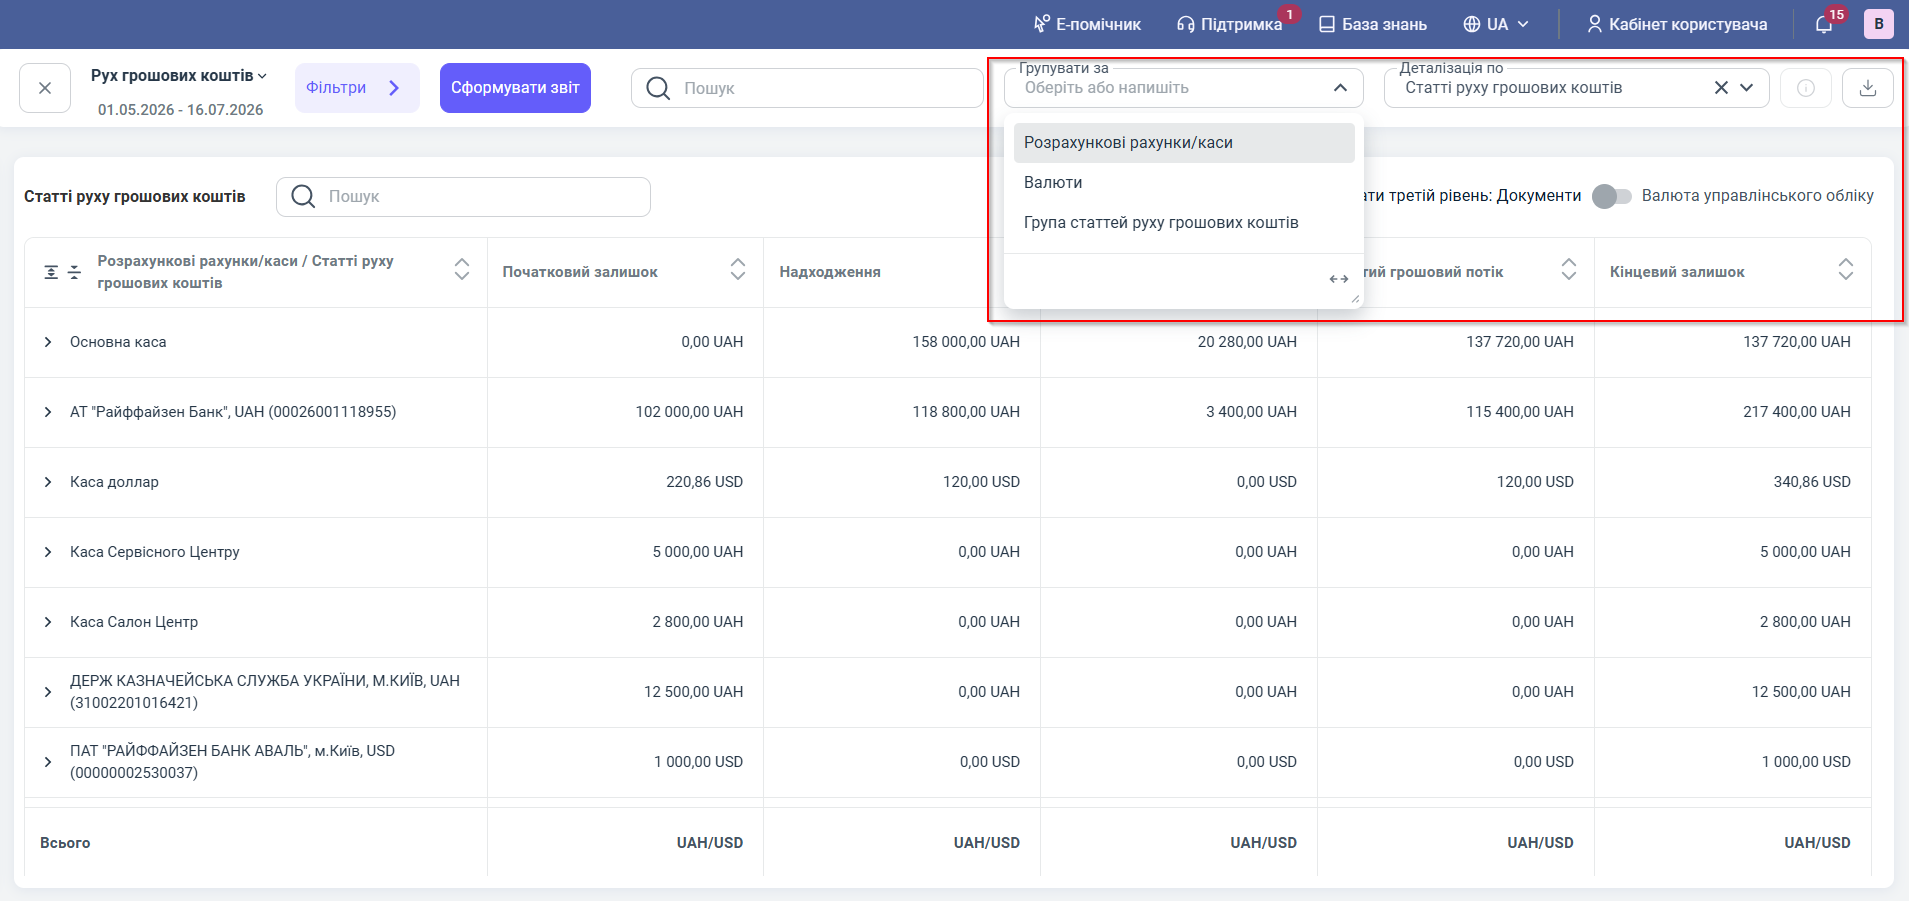1909x901 pixels.
Task: Click the 158 000,00 UAH cell
Action: click(966, 342)
